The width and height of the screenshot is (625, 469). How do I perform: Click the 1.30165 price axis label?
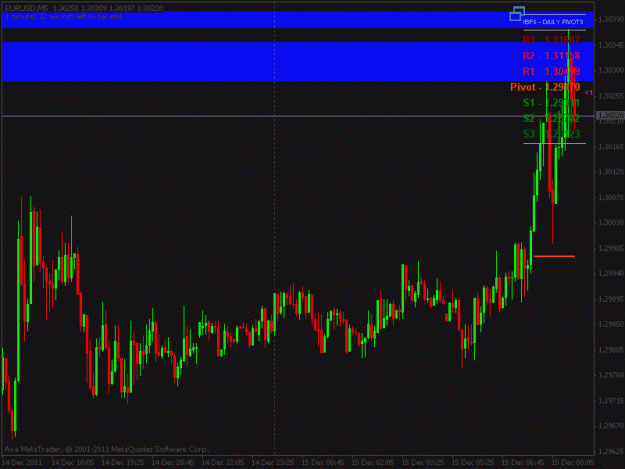(x=611, y=147)
